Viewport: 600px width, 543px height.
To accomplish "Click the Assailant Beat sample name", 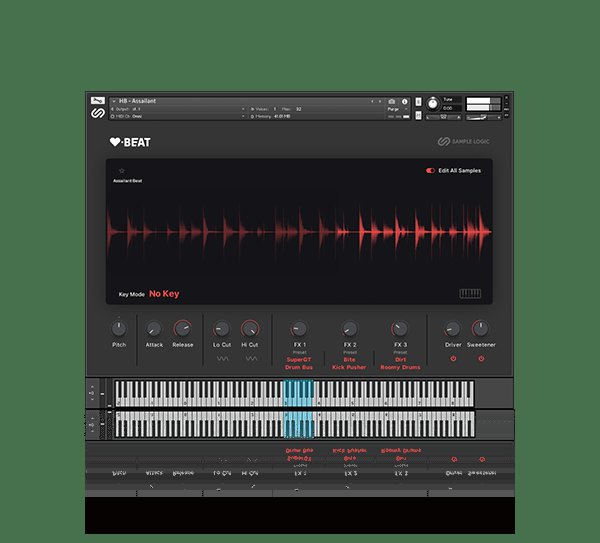I will 127,181.
